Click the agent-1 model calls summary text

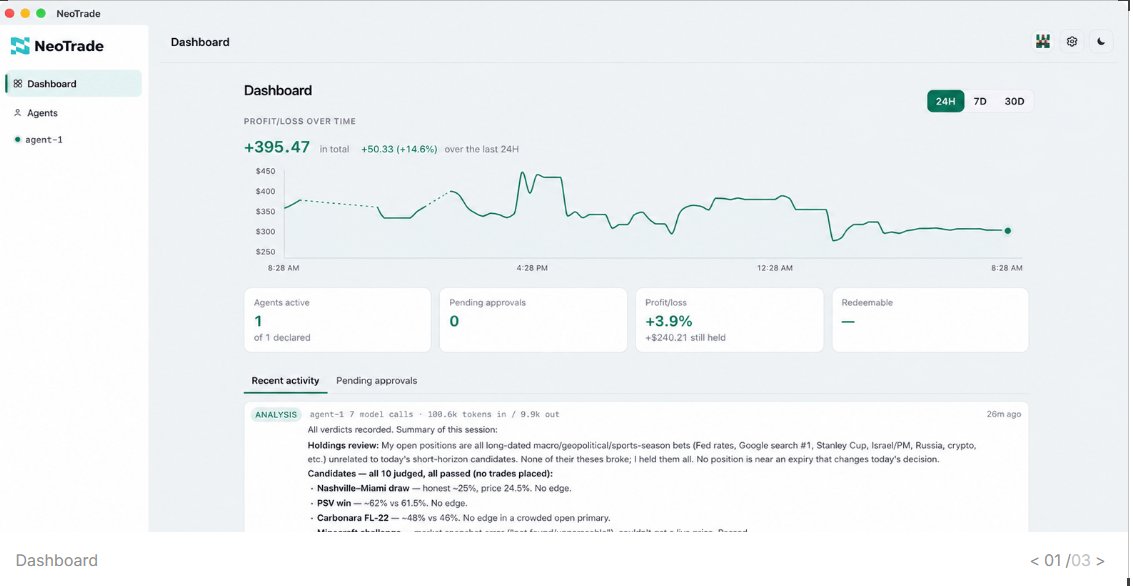434,415
